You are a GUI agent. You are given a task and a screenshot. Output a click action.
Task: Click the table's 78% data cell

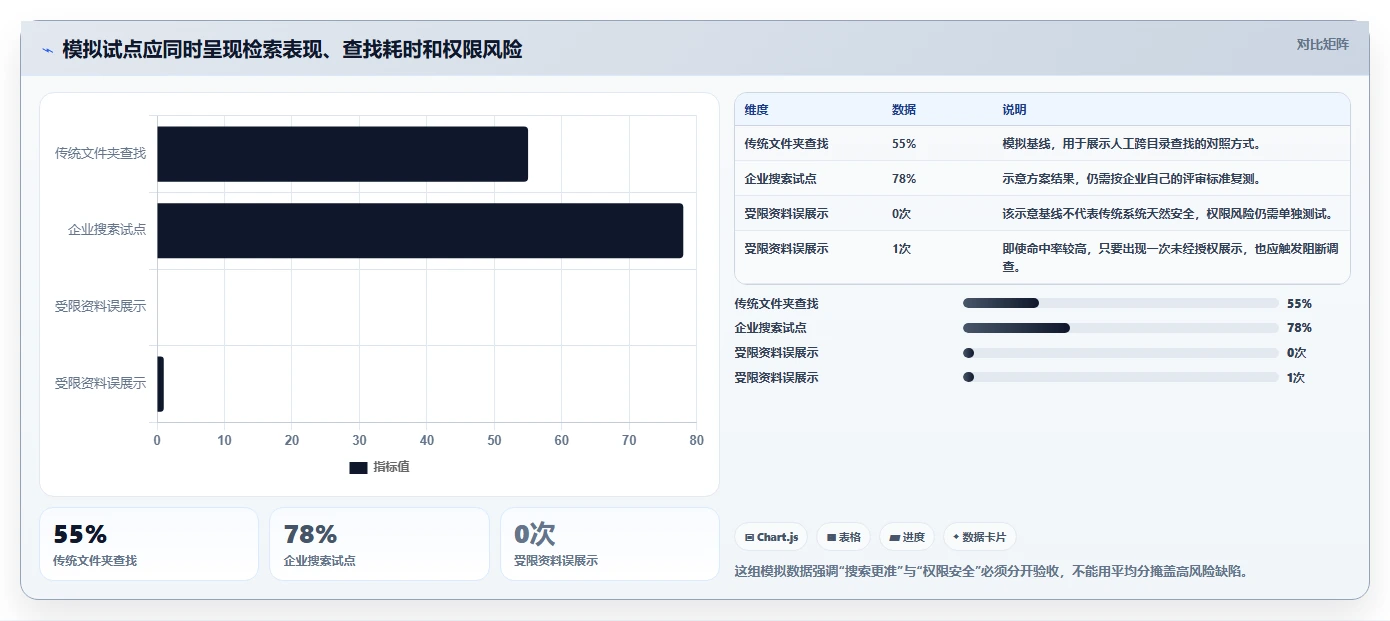904,179
